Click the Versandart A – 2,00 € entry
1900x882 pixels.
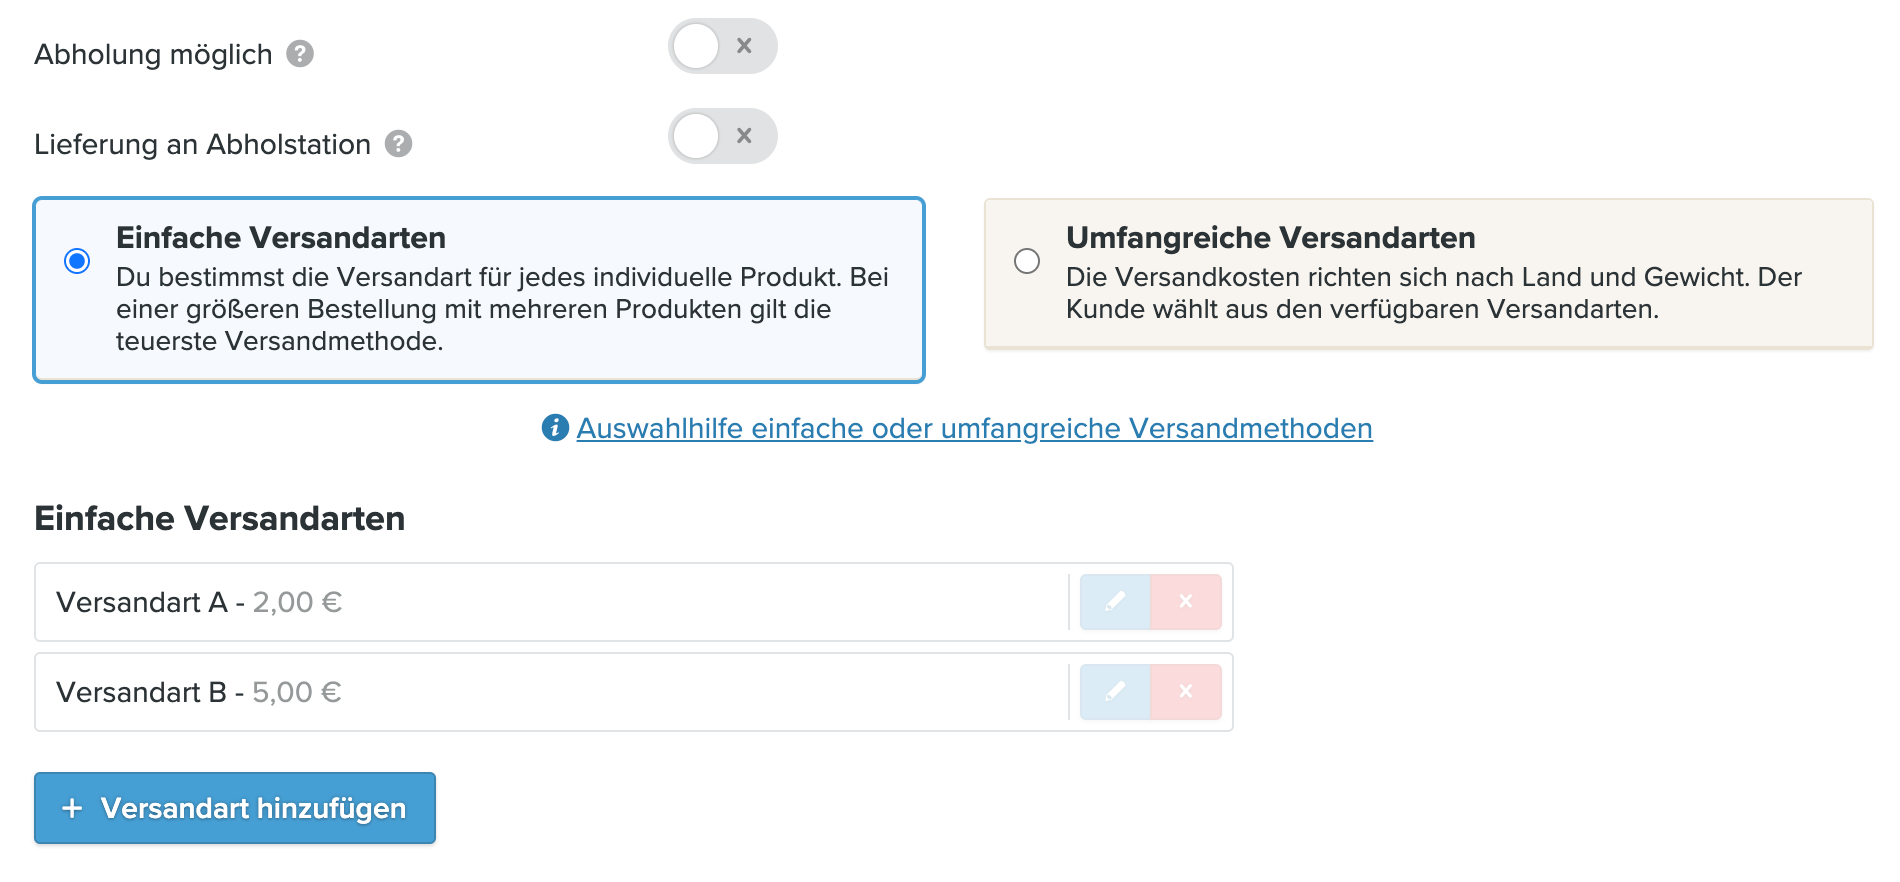click(199, 602)
